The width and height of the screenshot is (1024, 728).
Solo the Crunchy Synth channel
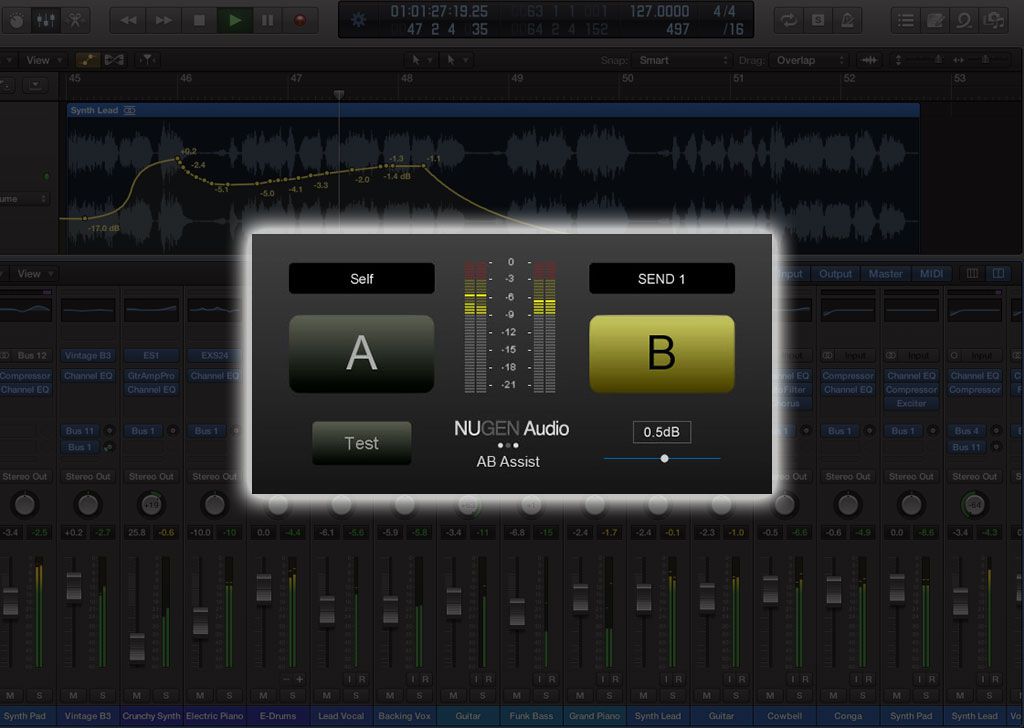[x=166, y=696]
